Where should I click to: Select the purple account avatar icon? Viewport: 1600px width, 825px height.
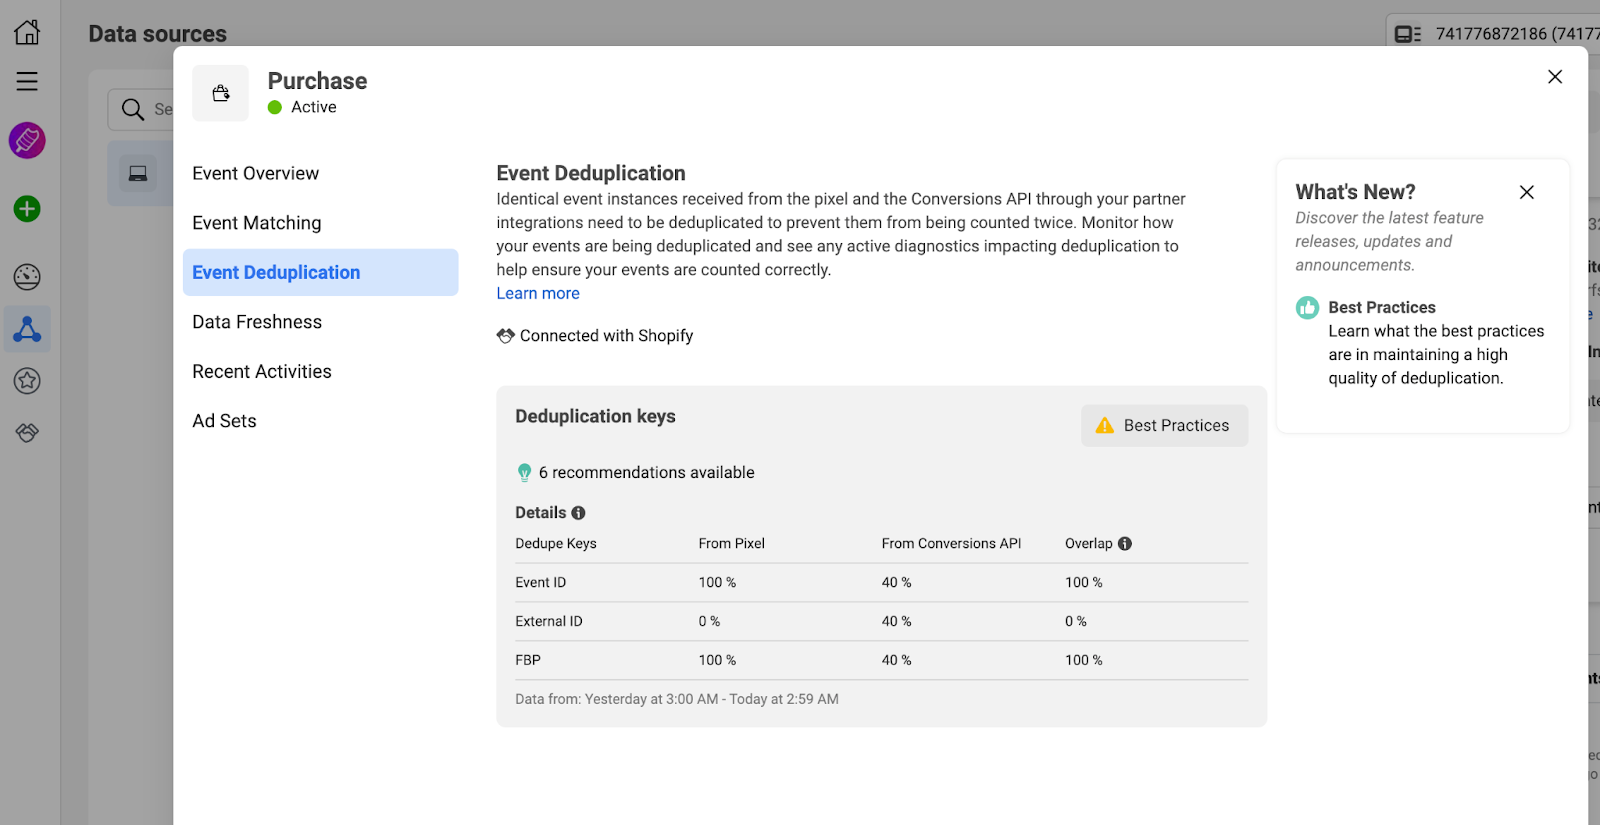pyautogui.click(x=27, y=140)
